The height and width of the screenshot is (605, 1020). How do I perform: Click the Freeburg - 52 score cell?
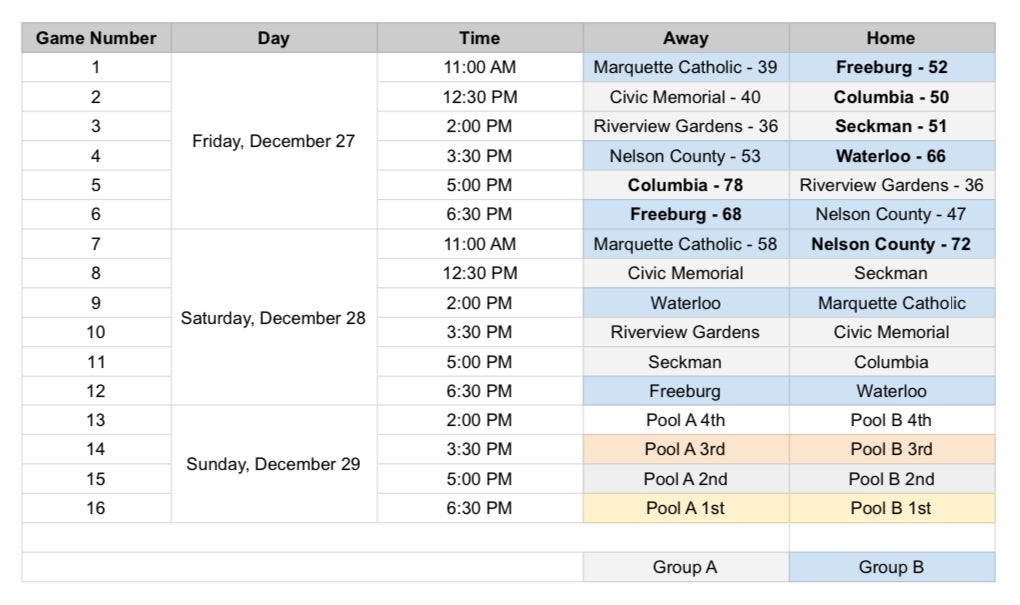pos(891,68)
